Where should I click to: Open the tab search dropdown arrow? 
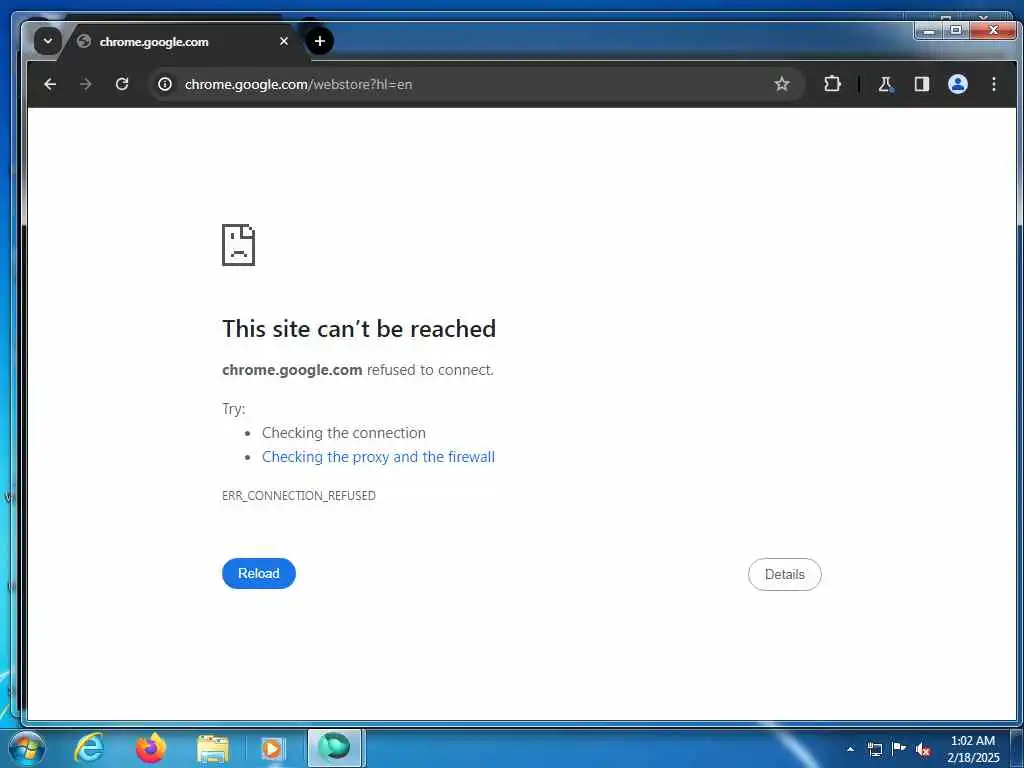pos(48,41)
